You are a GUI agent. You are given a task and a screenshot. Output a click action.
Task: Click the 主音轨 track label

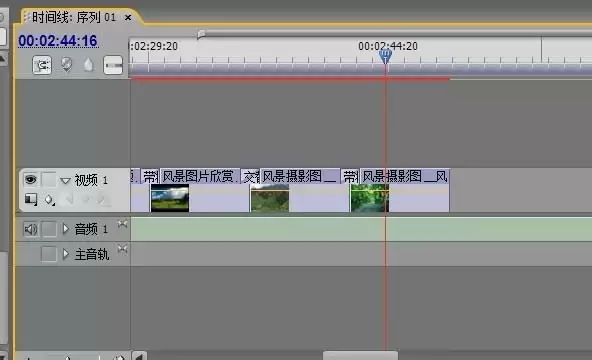(x=92, y=254)
